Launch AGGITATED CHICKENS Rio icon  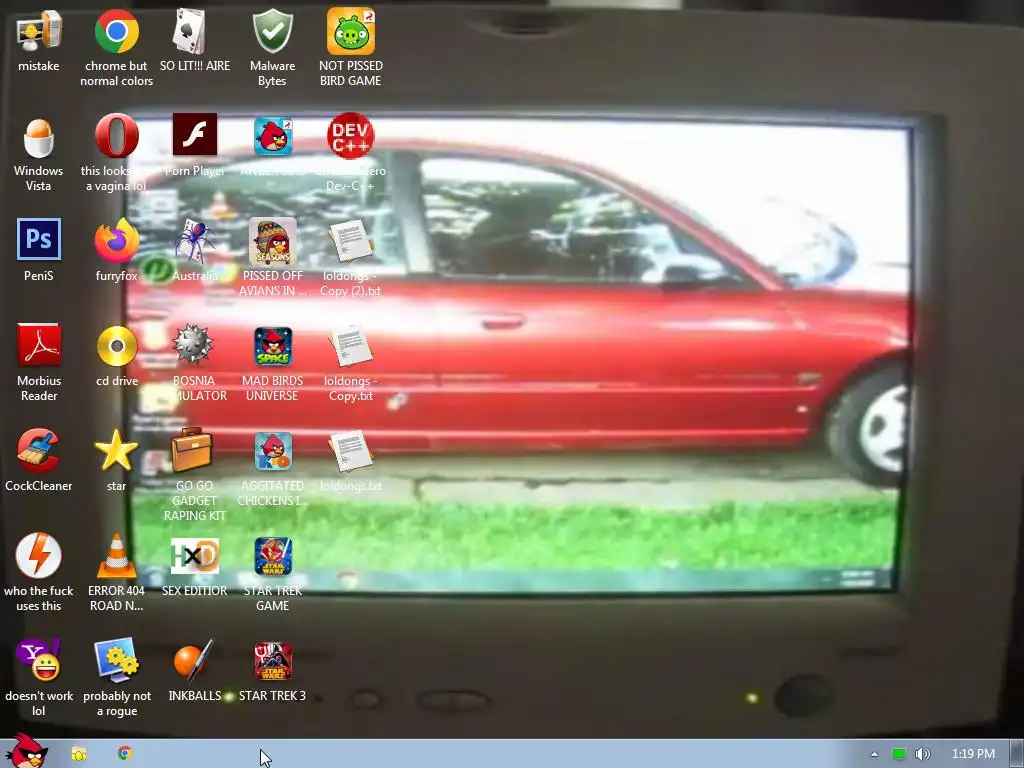[273, 451]
